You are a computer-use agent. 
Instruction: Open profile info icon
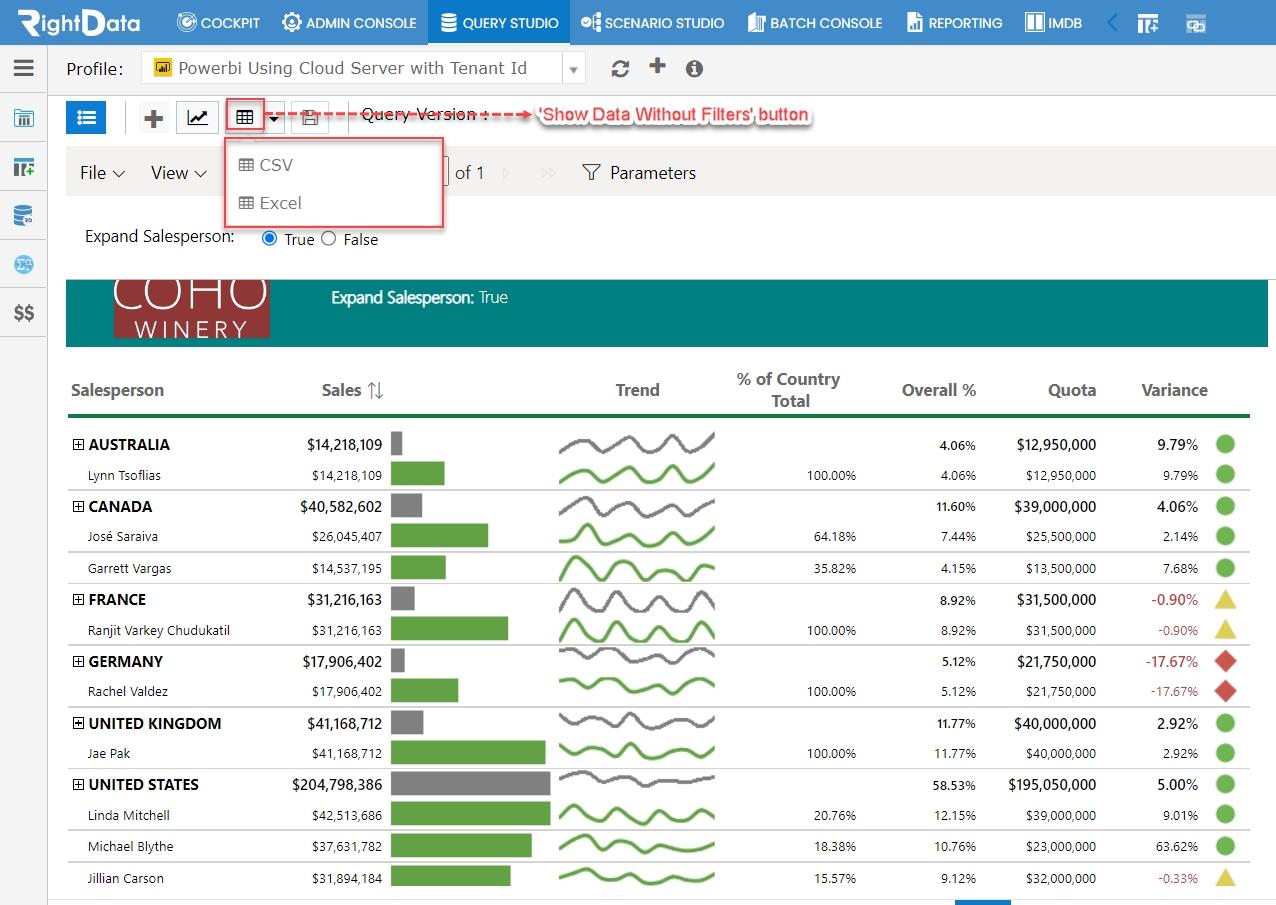coord(694,68)
